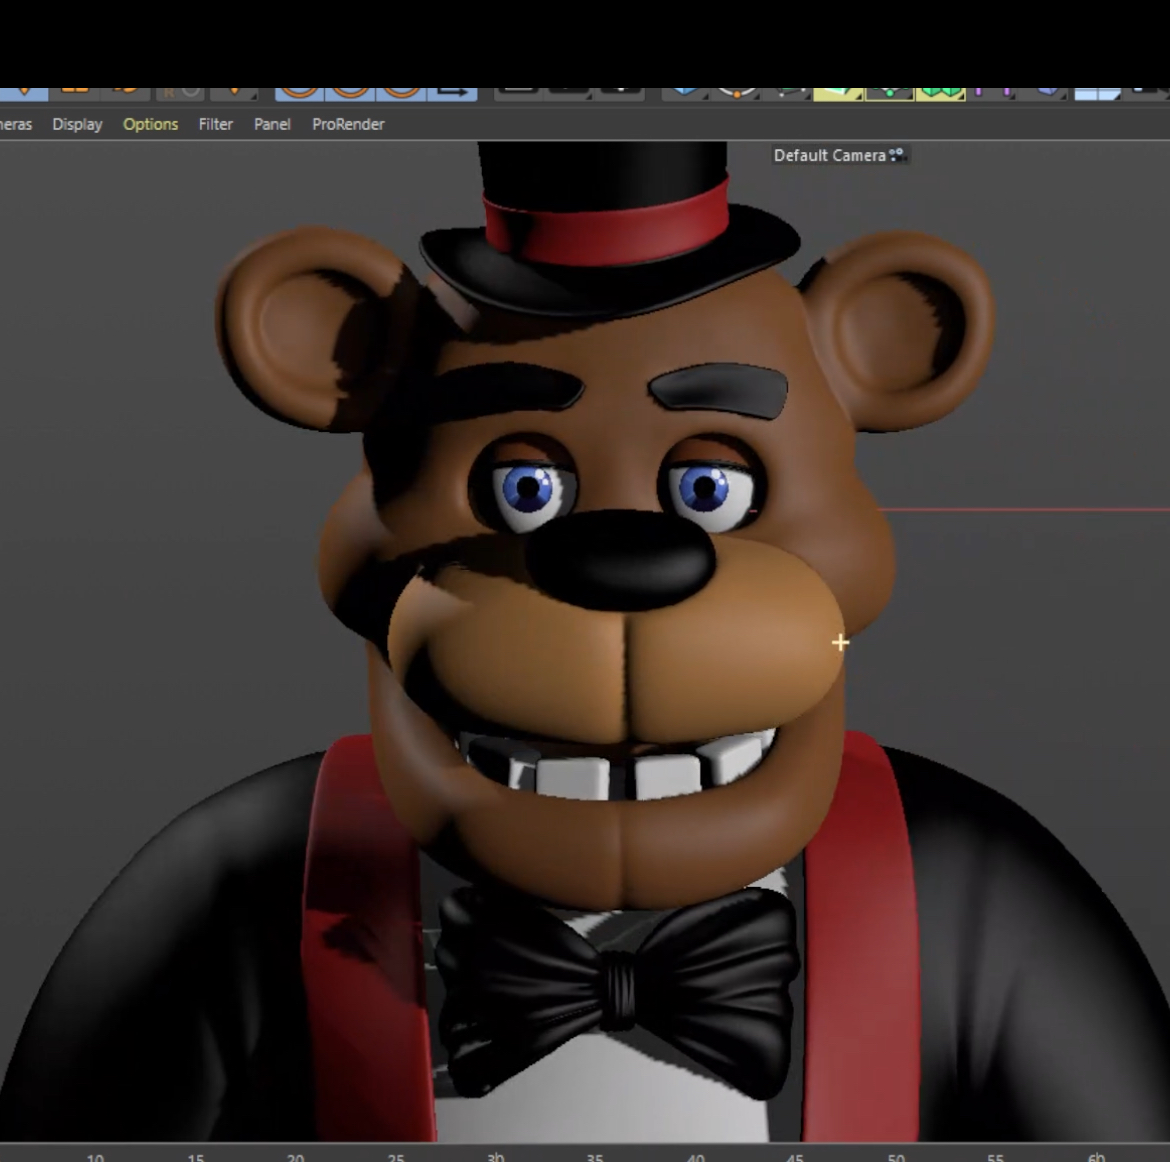Click the icon beside Default Camera label

pos(897,154)
